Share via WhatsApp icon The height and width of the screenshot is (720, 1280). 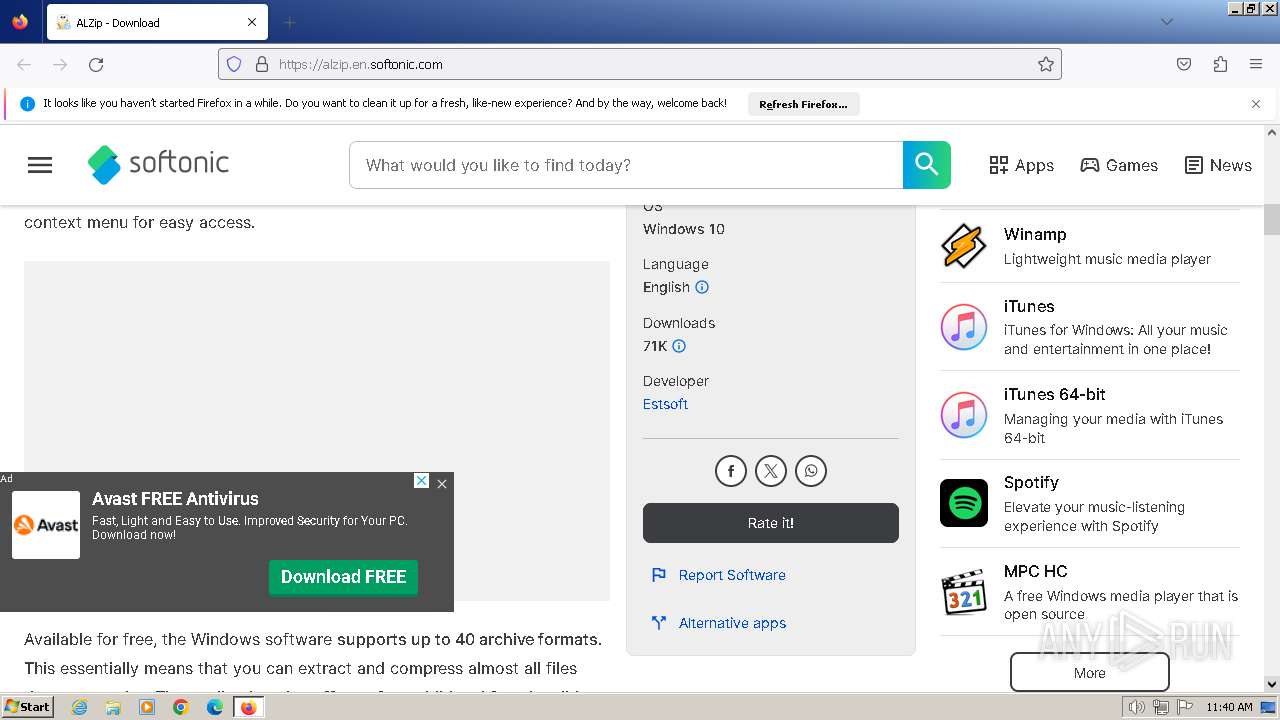pyautogui.click(x=811, y=471)
